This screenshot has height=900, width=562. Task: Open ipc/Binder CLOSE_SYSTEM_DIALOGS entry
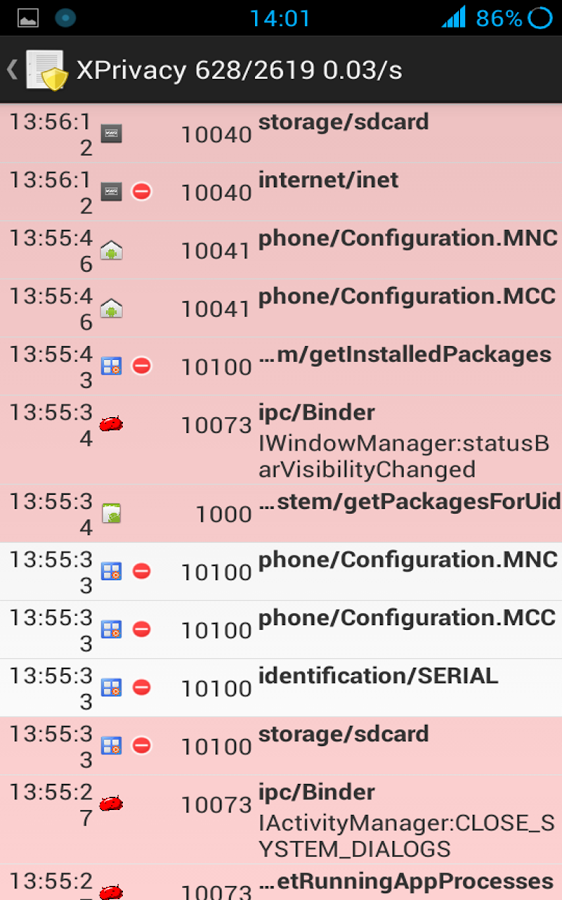pyautogui.click(x=281, y=820)
